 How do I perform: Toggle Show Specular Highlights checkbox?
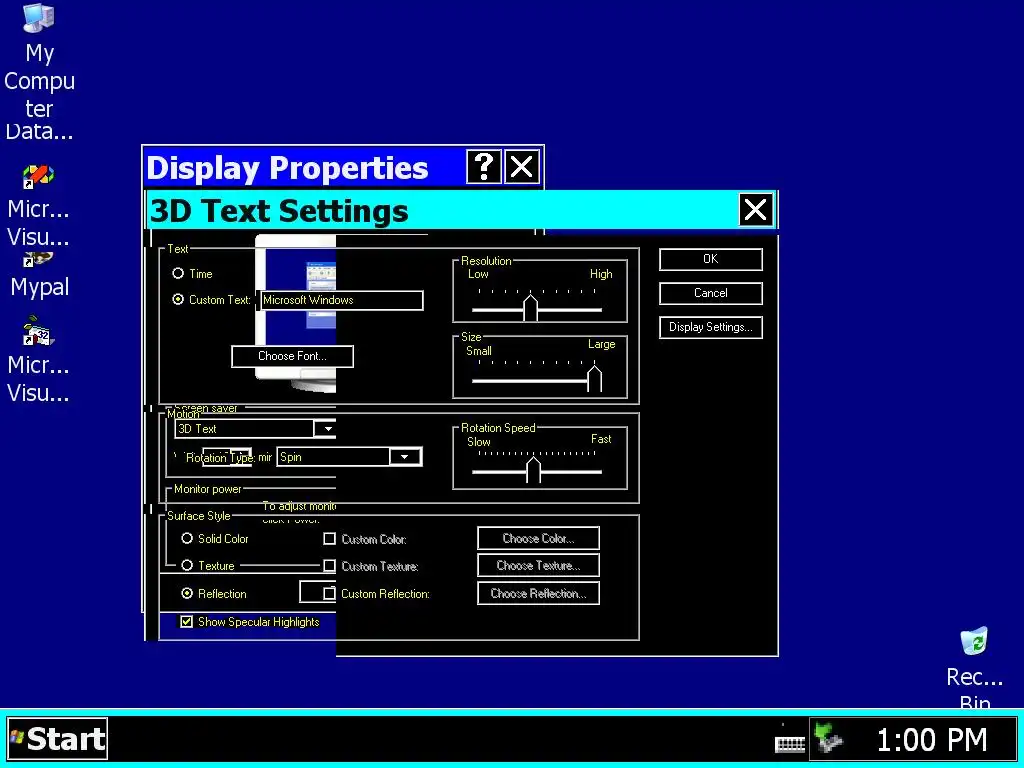tap(187, 622)
